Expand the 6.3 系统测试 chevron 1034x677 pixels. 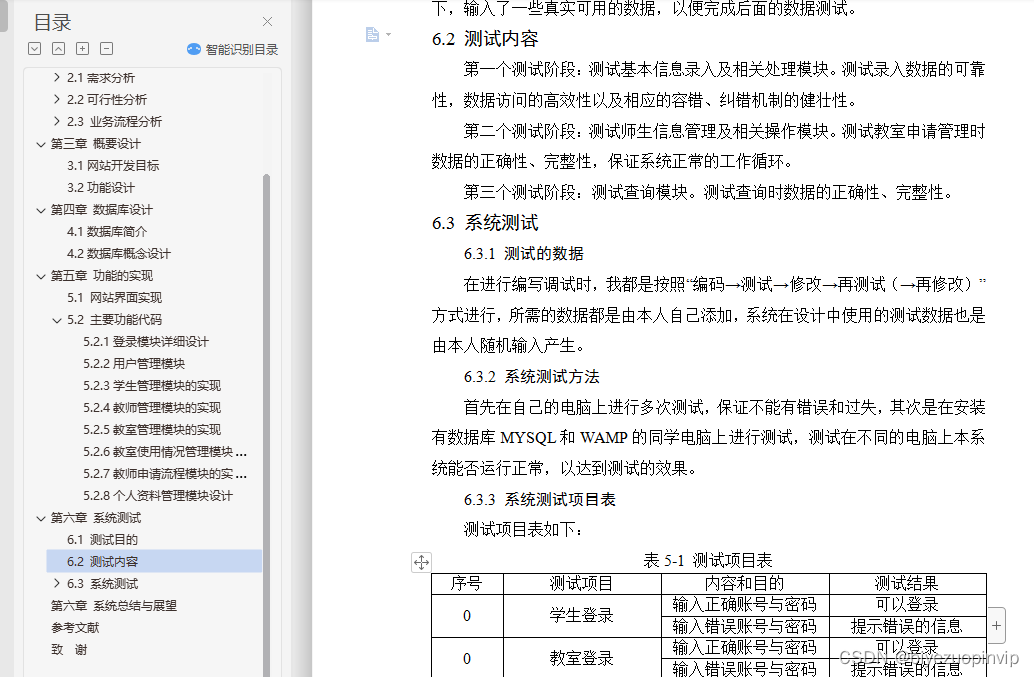point(57,583)
